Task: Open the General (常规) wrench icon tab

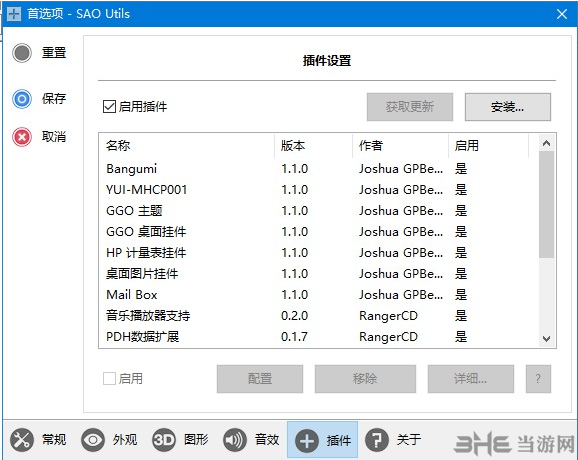Action: (22, 439)
